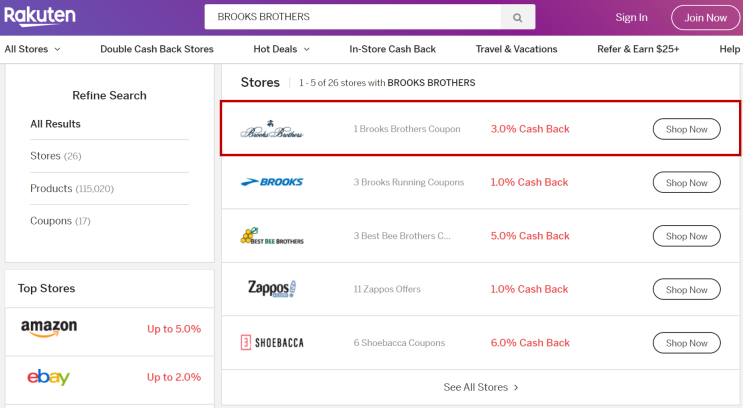Select the Brooks running logo

pos(272,183)
